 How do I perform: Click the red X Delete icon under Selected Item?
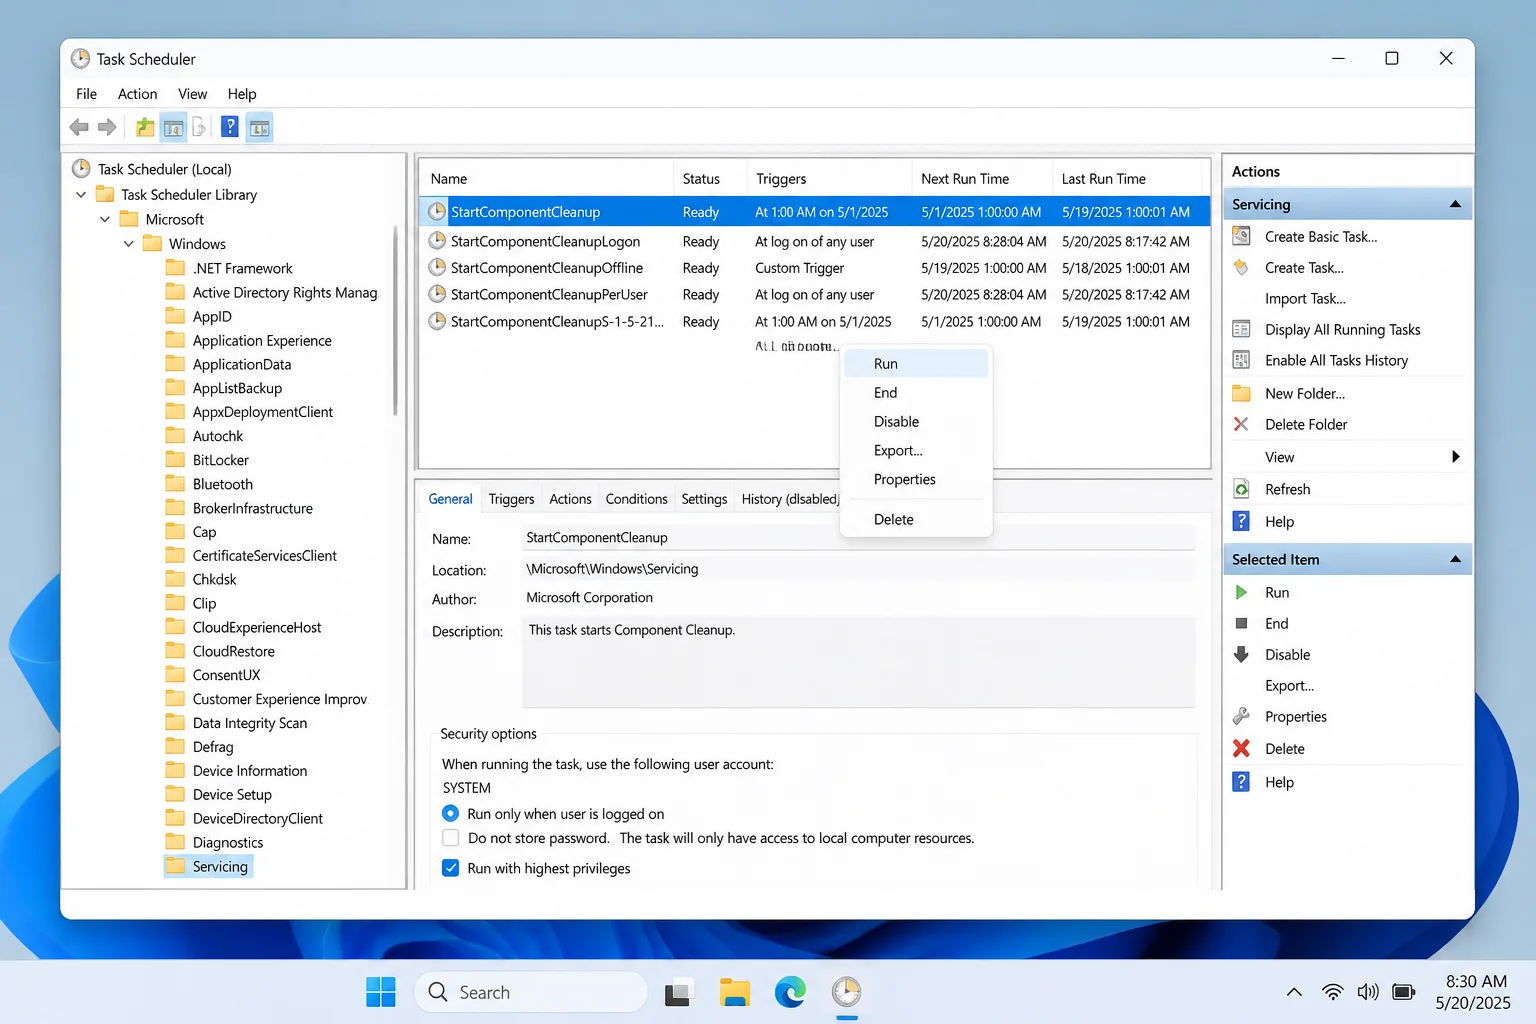point(1241,748)
